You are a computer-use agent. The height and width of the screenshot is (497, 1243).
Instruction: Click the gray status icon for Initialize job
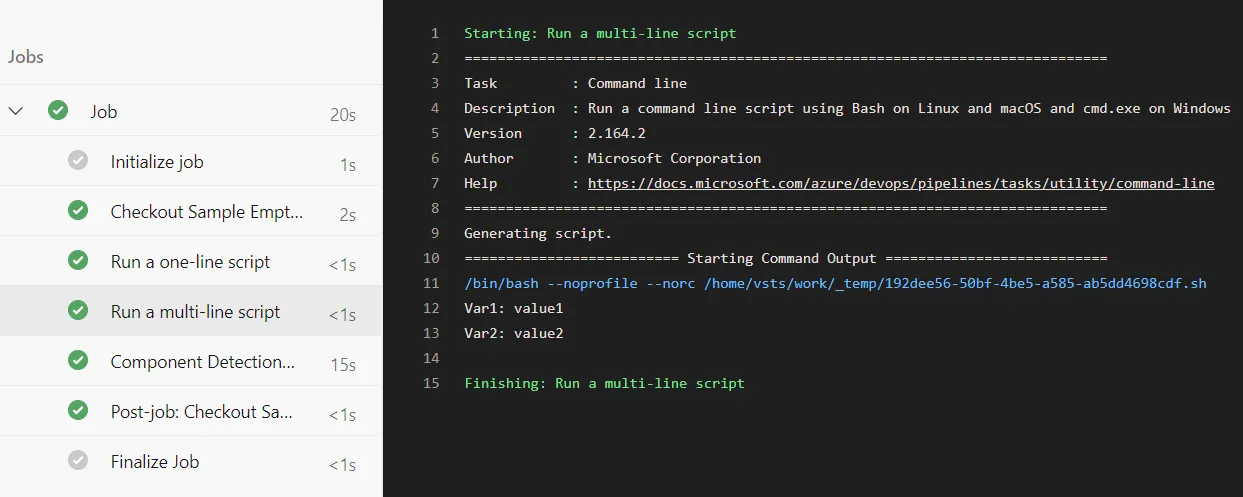(78, 161)
